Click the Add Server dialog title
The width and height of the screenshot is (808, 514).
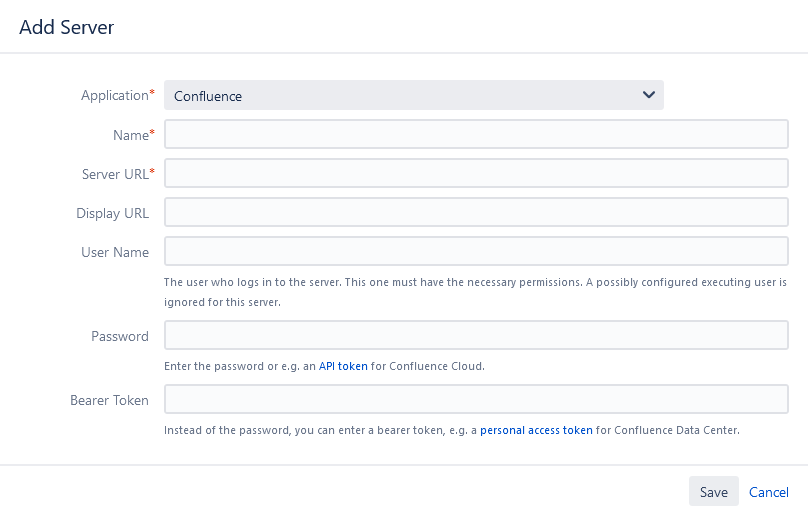[x=66, y=27]
